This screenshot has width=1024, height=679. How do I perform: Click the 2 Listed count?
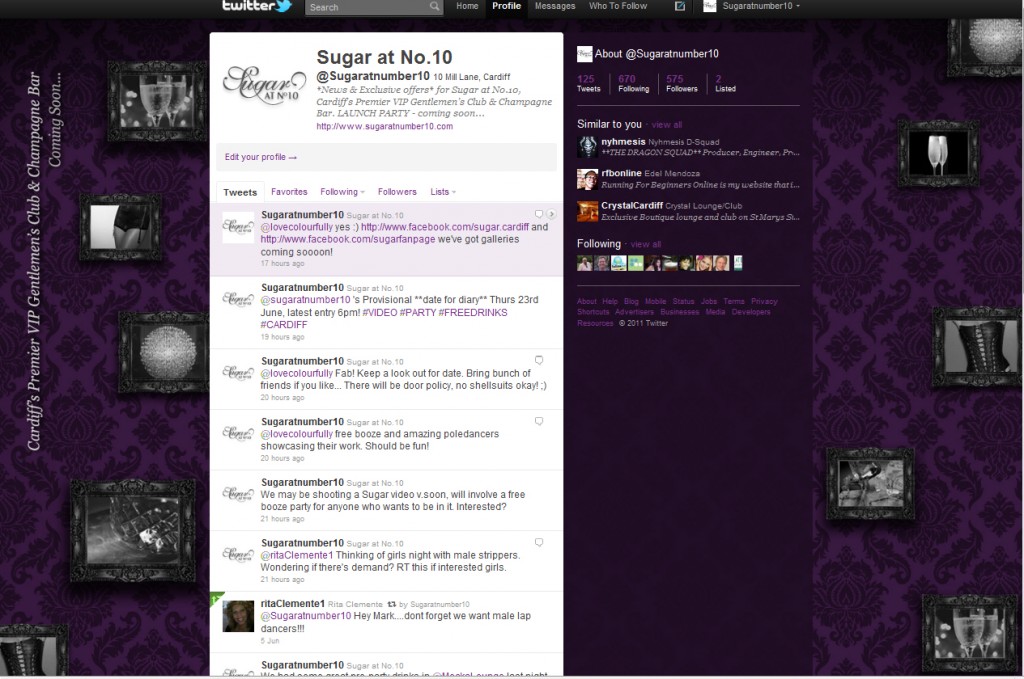pos(725,83)
